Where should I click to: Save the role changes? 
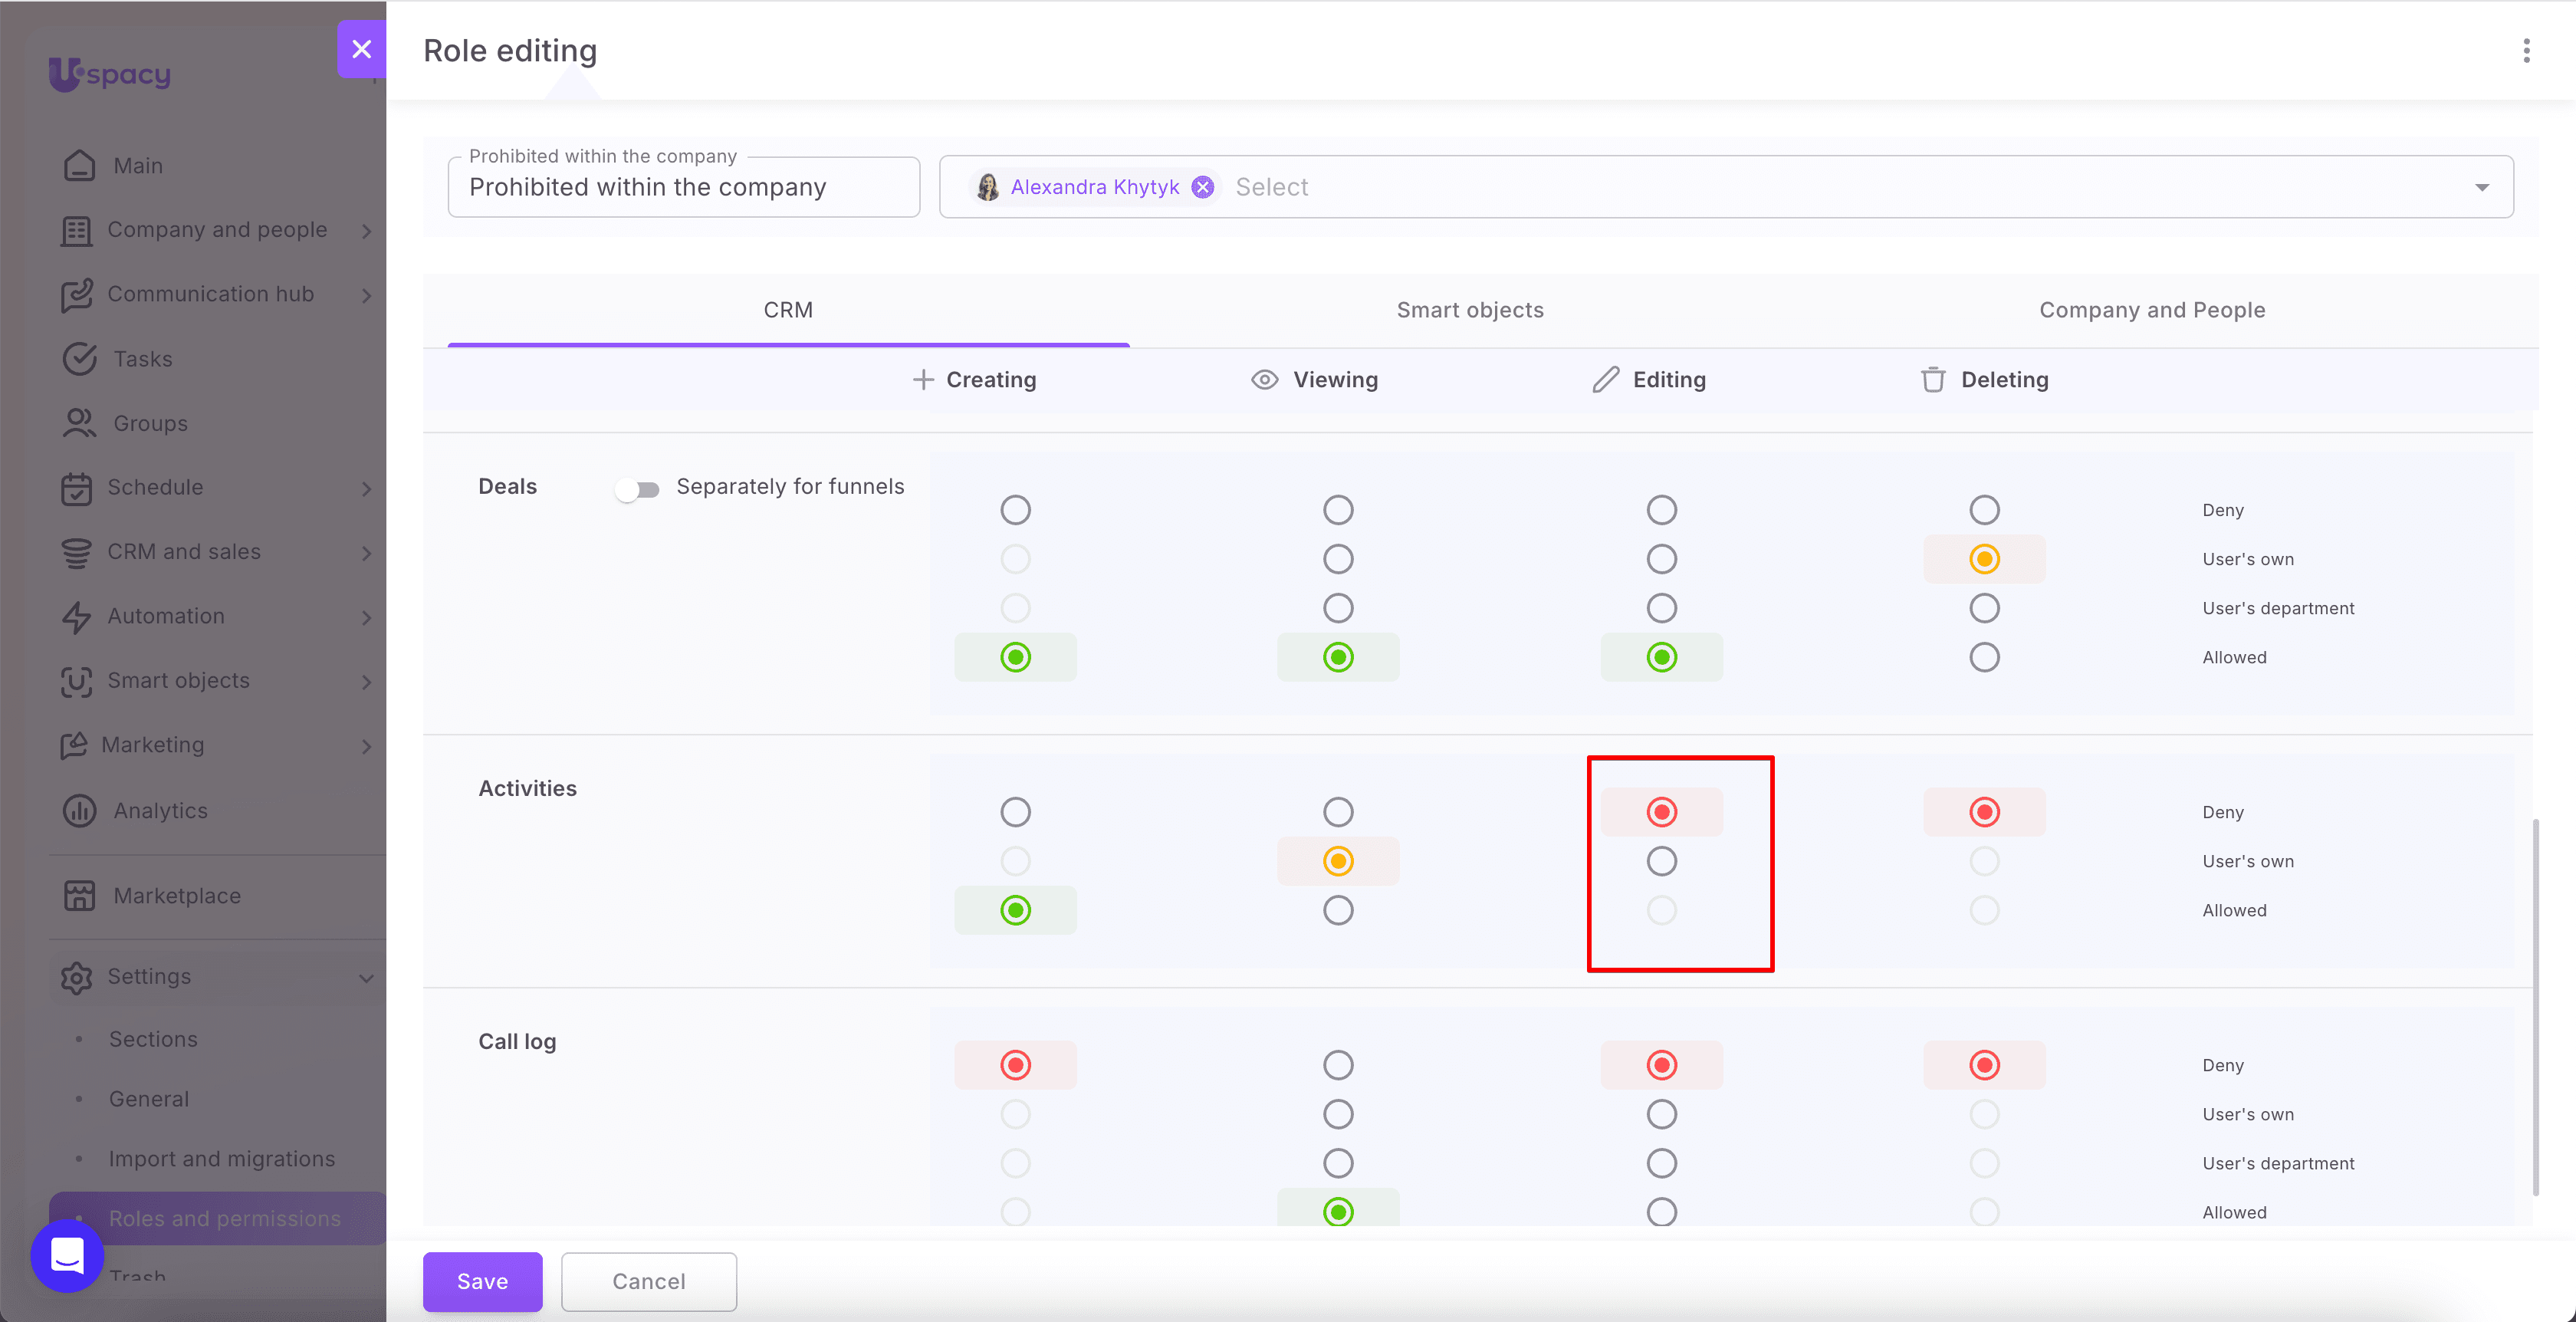coord(482,1281)
